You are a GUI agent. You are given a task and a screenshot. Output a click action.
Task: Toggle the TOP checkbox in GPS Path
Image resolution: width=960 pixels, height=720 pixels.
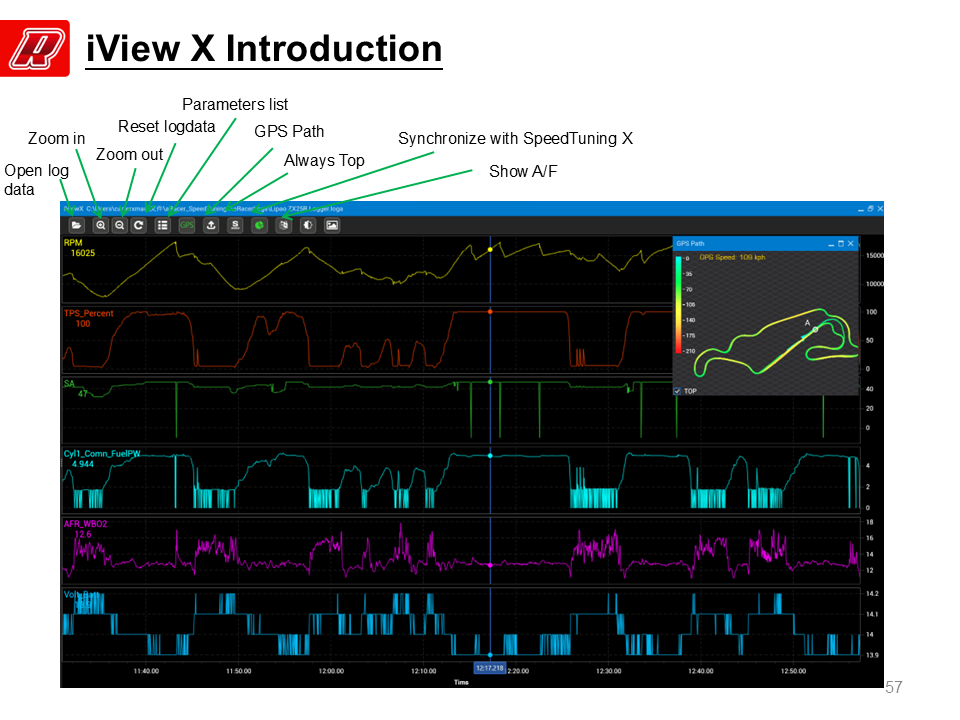[x=677, y=391]
